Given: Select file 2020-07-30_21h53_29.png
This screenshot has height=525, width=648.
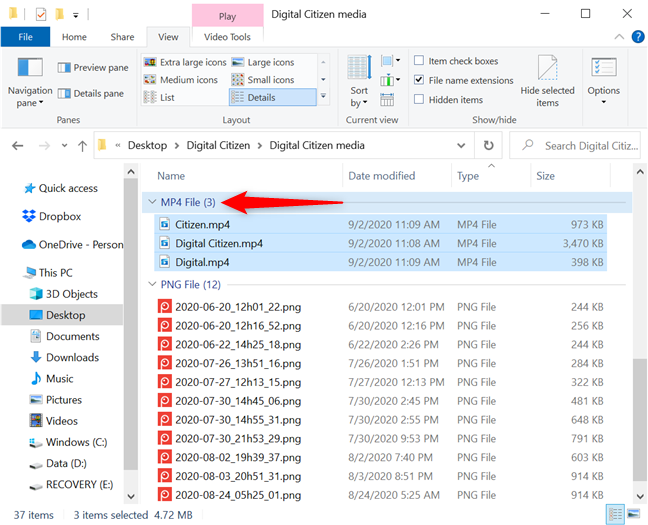Looking at the screenshot, I should tap(380, 439).
